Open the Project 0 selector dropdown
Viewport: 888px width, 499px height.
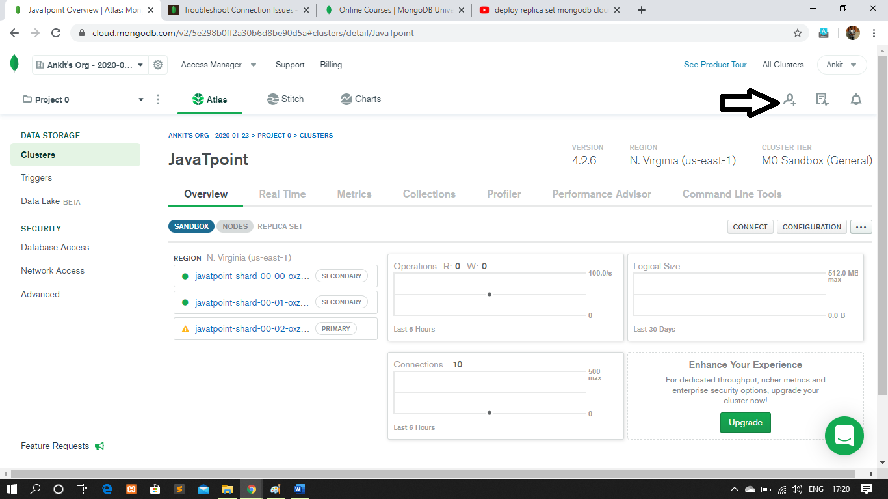tap(83, 100)
